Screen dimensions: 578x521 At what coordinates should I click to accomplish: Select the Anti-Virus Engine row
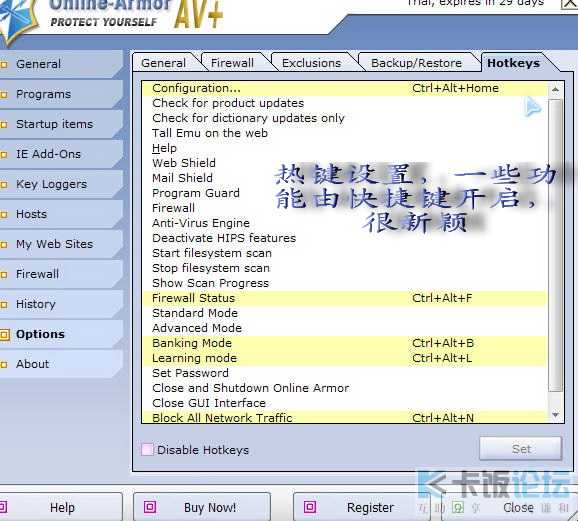point(345,223)
